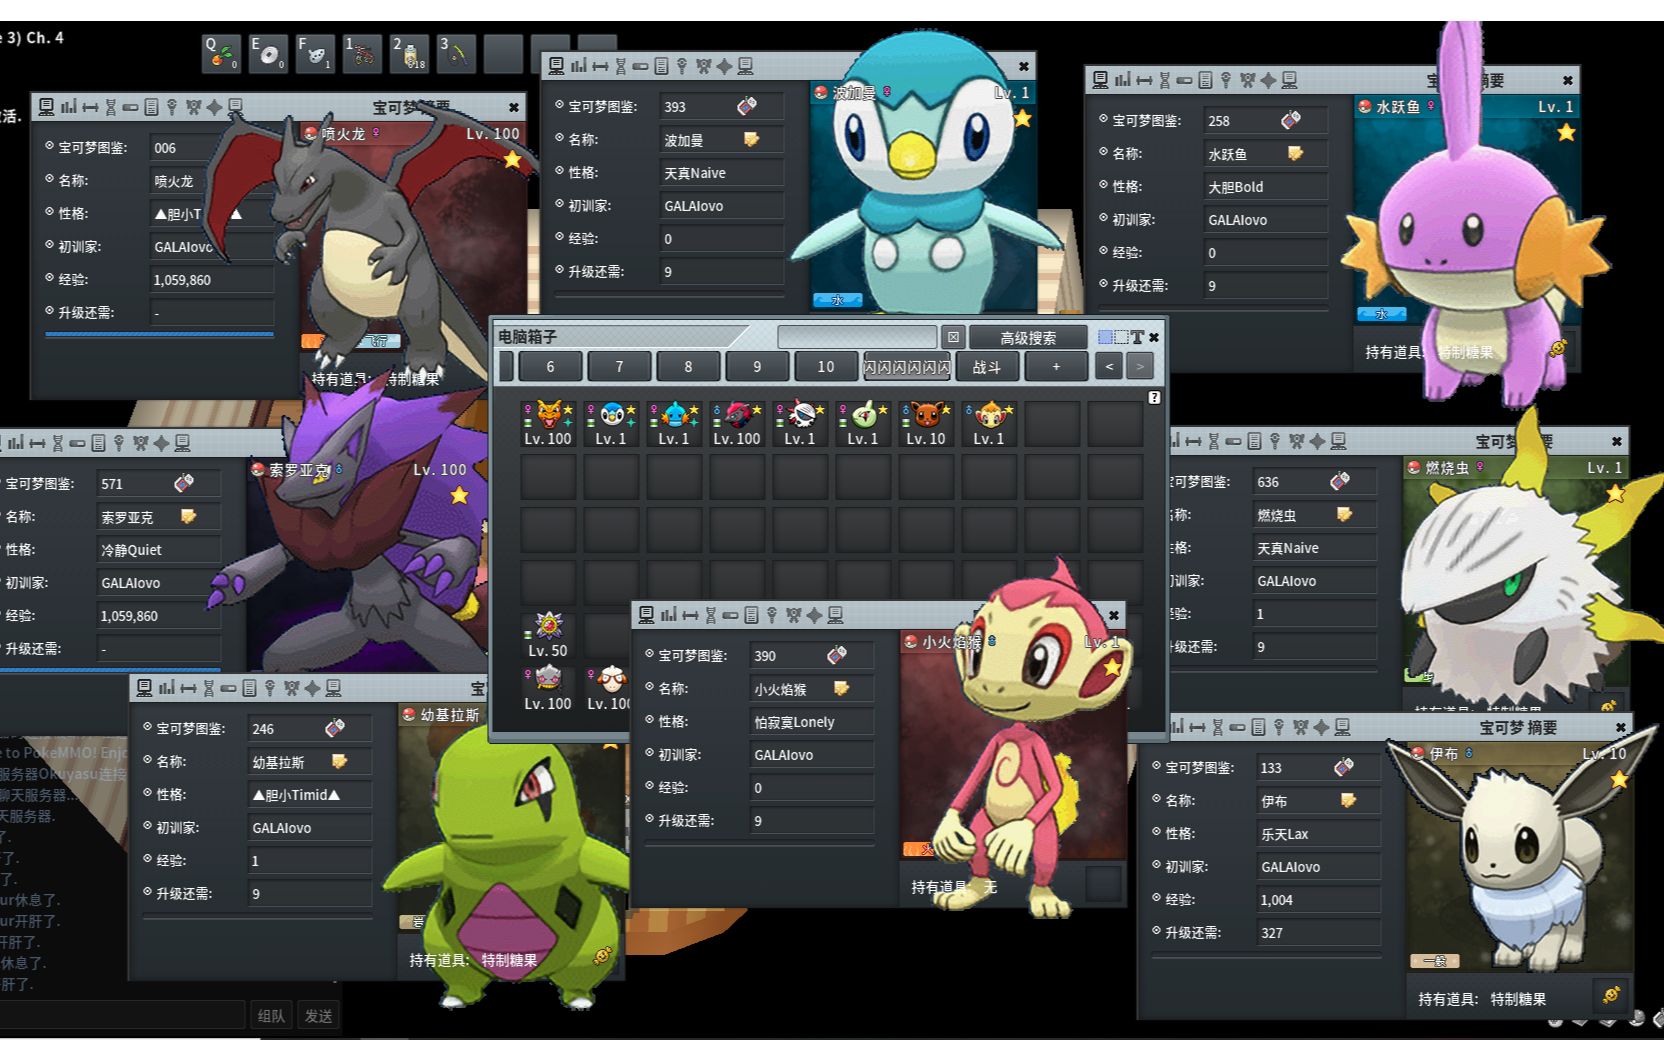Click the double-arrow icon in 喷火龙 summary title bar
This screenshot has height=1040, width=1664.
click(90, 107)
